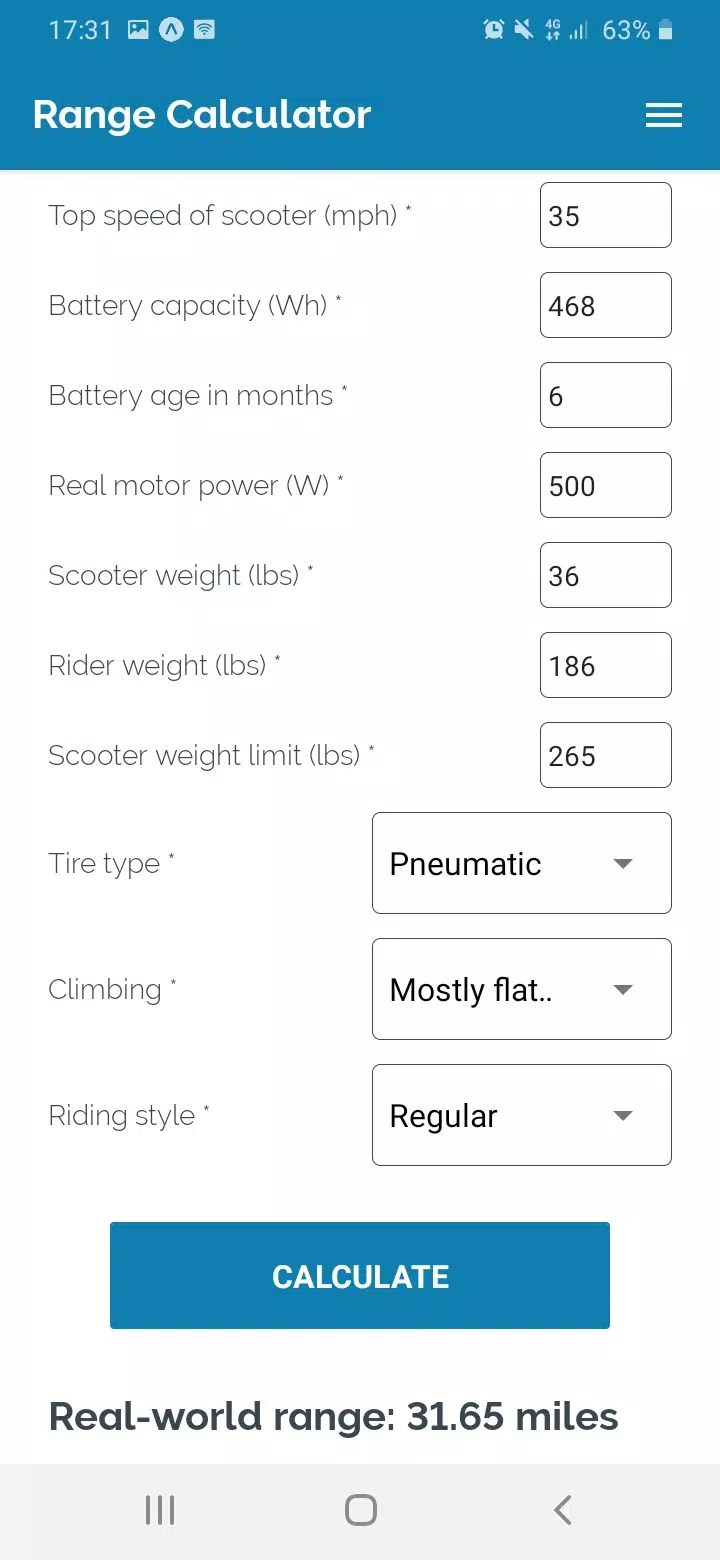Tap the clock showing 17:31
720x1560 pixels.
(x=80, y=30)
